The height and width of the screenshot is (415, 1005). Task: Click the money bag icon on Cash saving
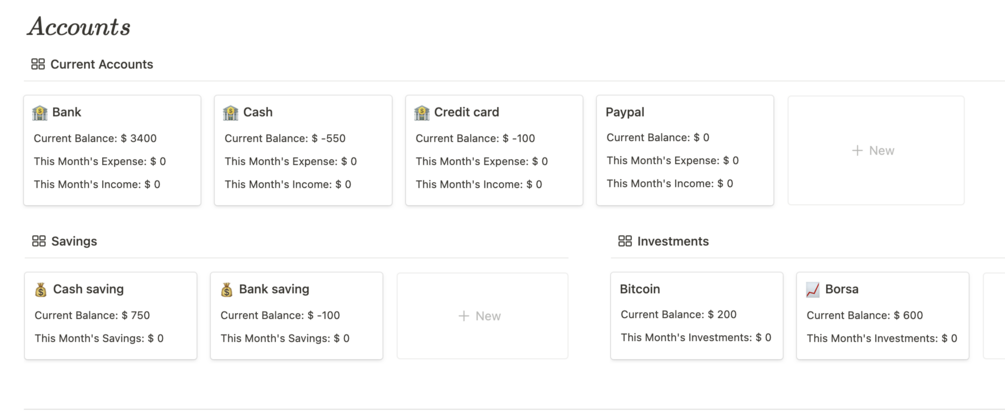click(41, 290)
